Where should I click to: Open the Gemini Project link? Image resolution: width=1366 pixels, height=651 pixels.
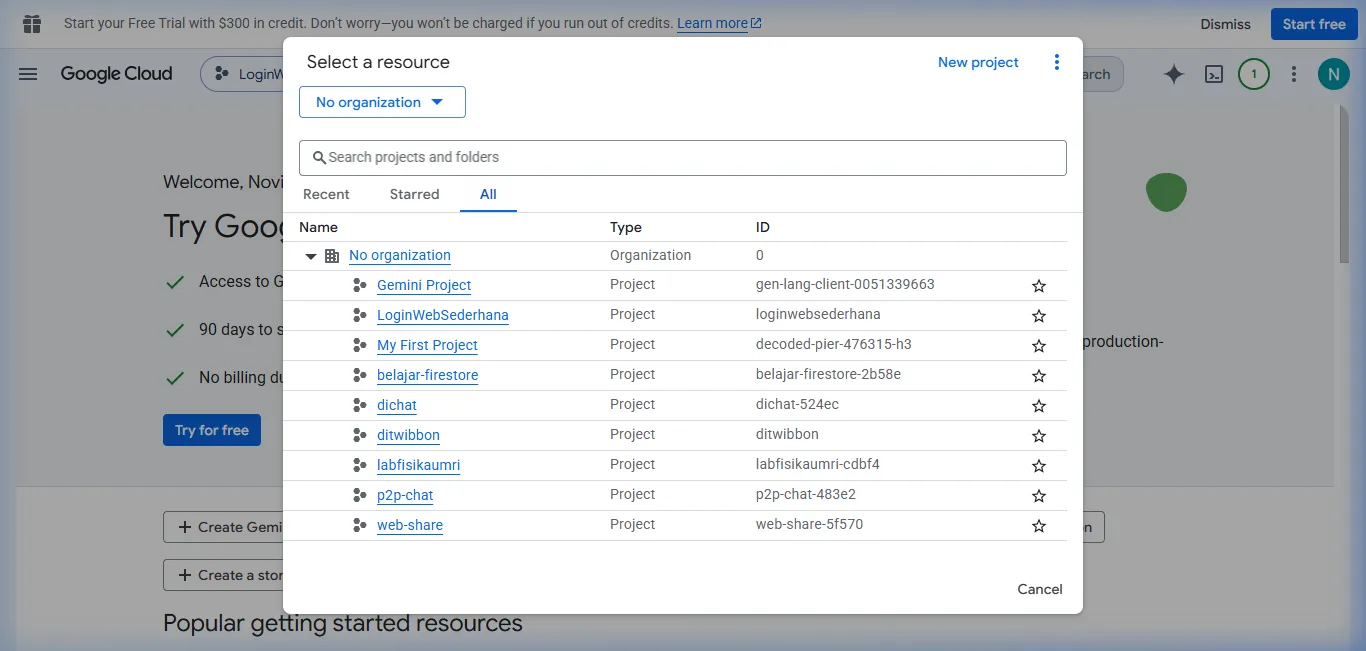tap(424, 285)
